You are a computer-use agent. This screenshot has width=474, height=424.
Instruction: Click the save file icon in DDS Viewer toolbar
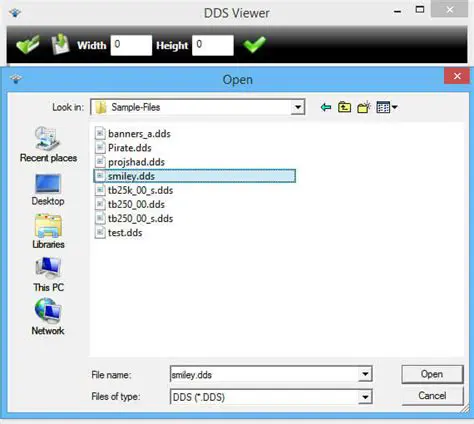pyautogui.click(x=60, y=44)
